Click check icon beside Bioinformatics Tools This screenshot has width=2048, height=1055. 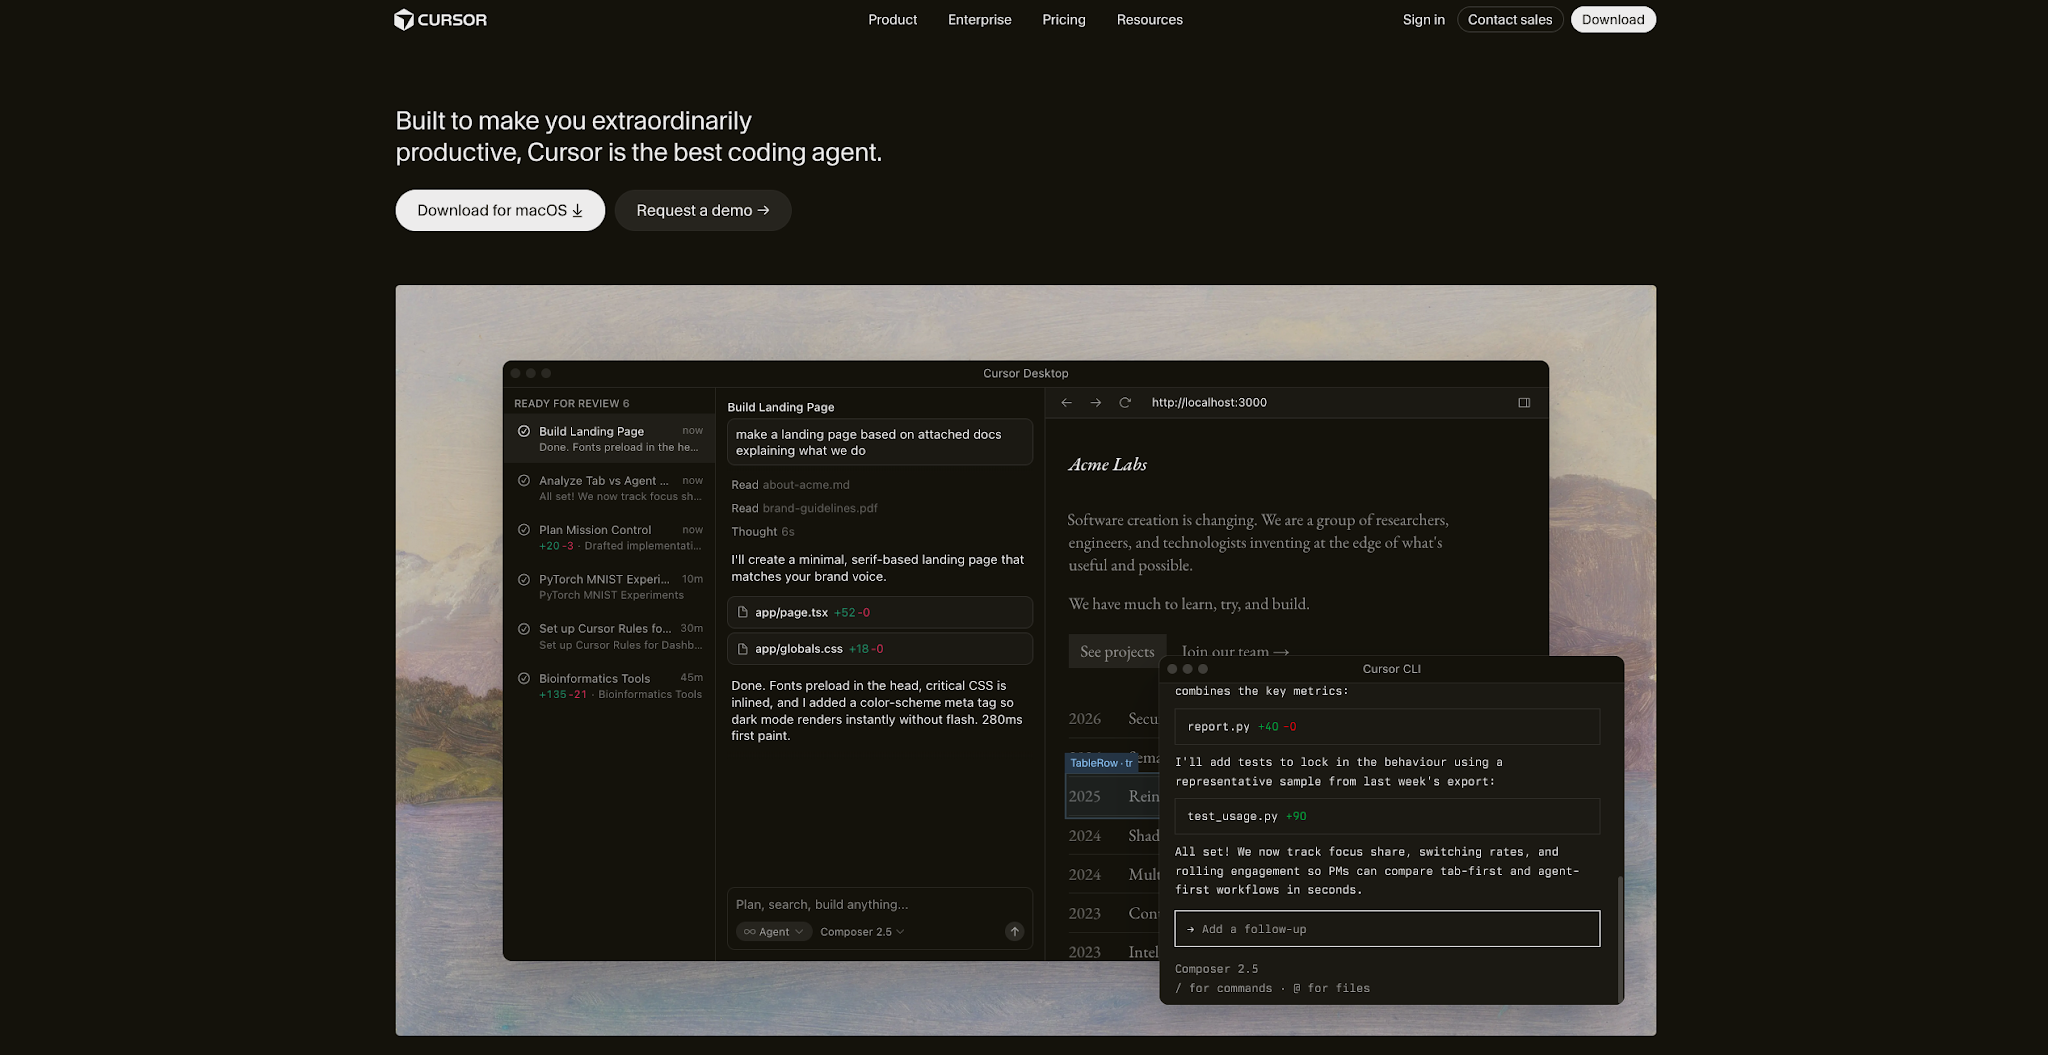[x=523, y=678]
